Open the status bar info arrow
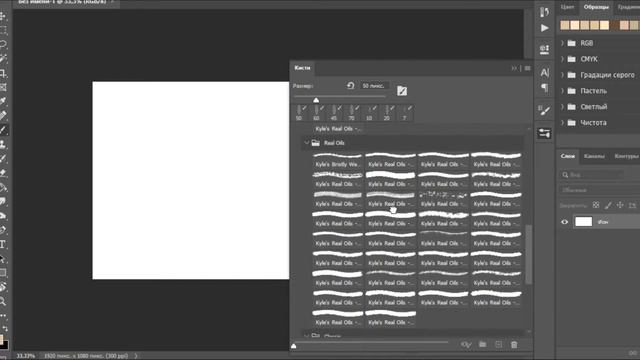 coord(136,356)
